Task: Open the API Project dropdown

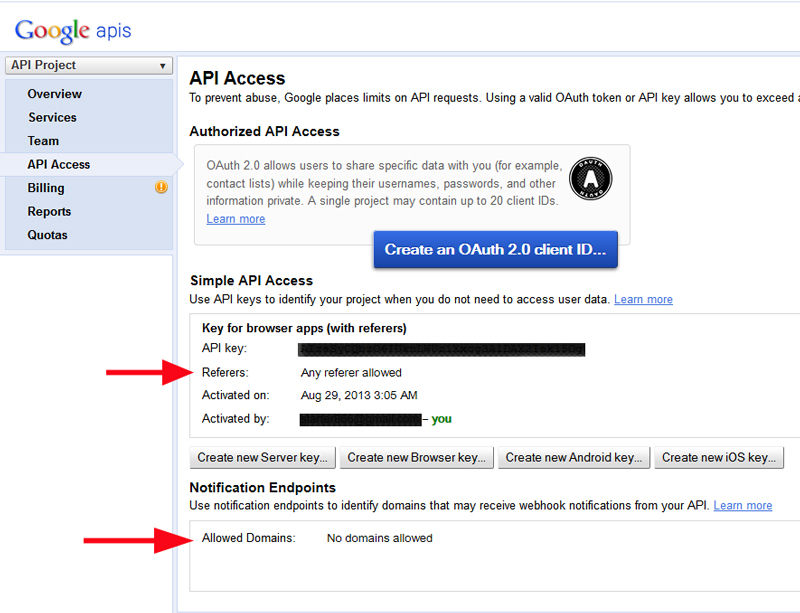Action: tap(89, 66)
